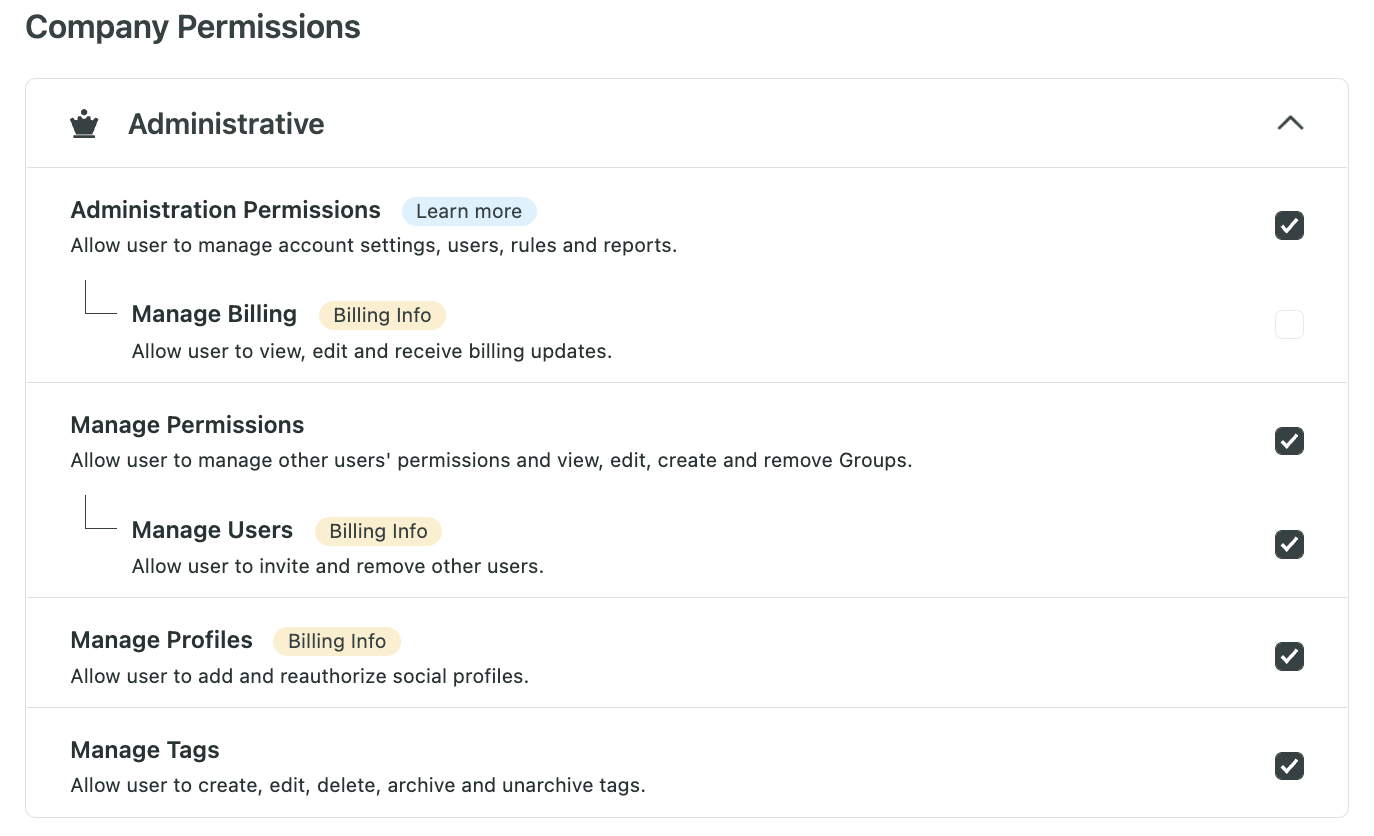Click the Manage Profiles label
This screenshot has height=836, width=1374.
point(161,640)
